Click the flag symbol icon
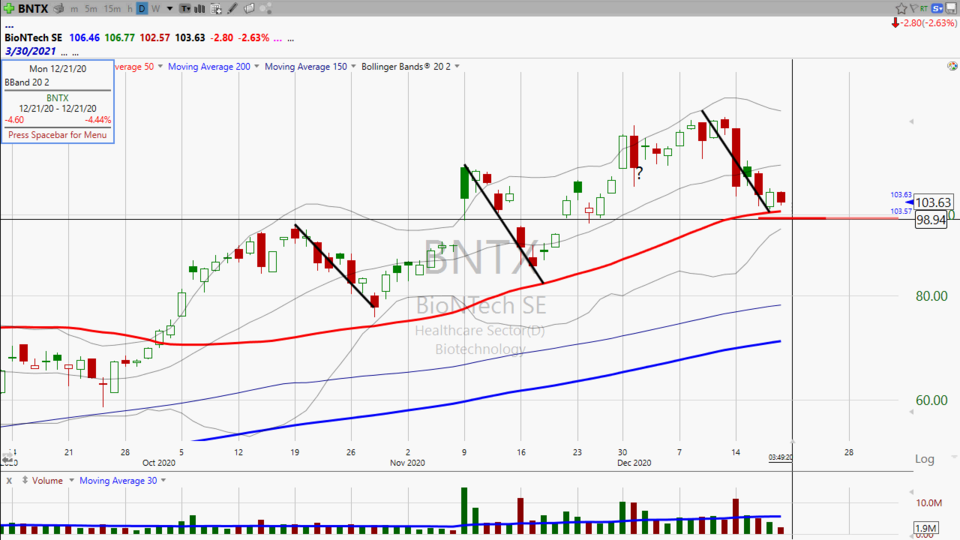 click(x=913, y=8)
